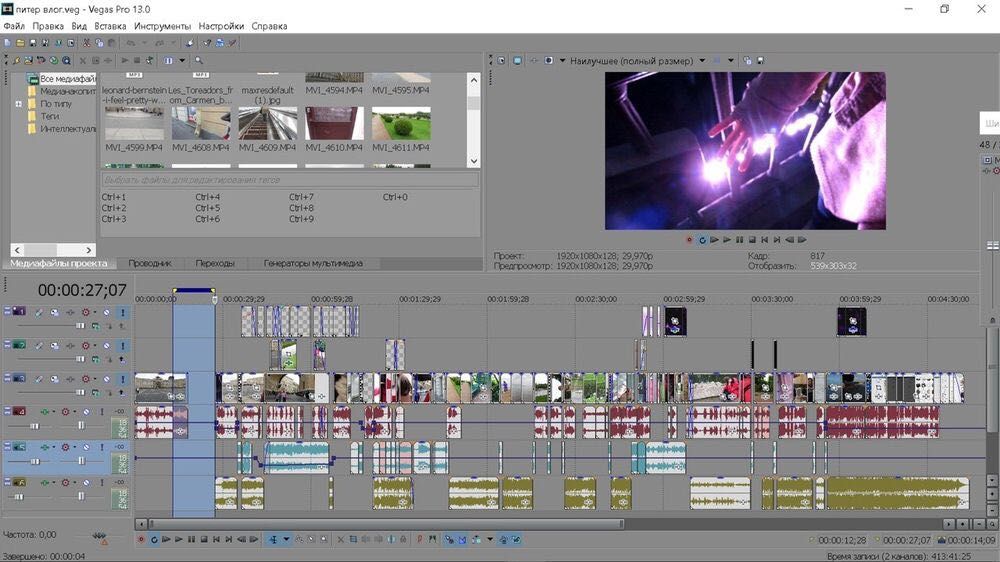1000x562 pixels.
Task: Open automation settings gear on video track 1
Action: coord(85,313)
